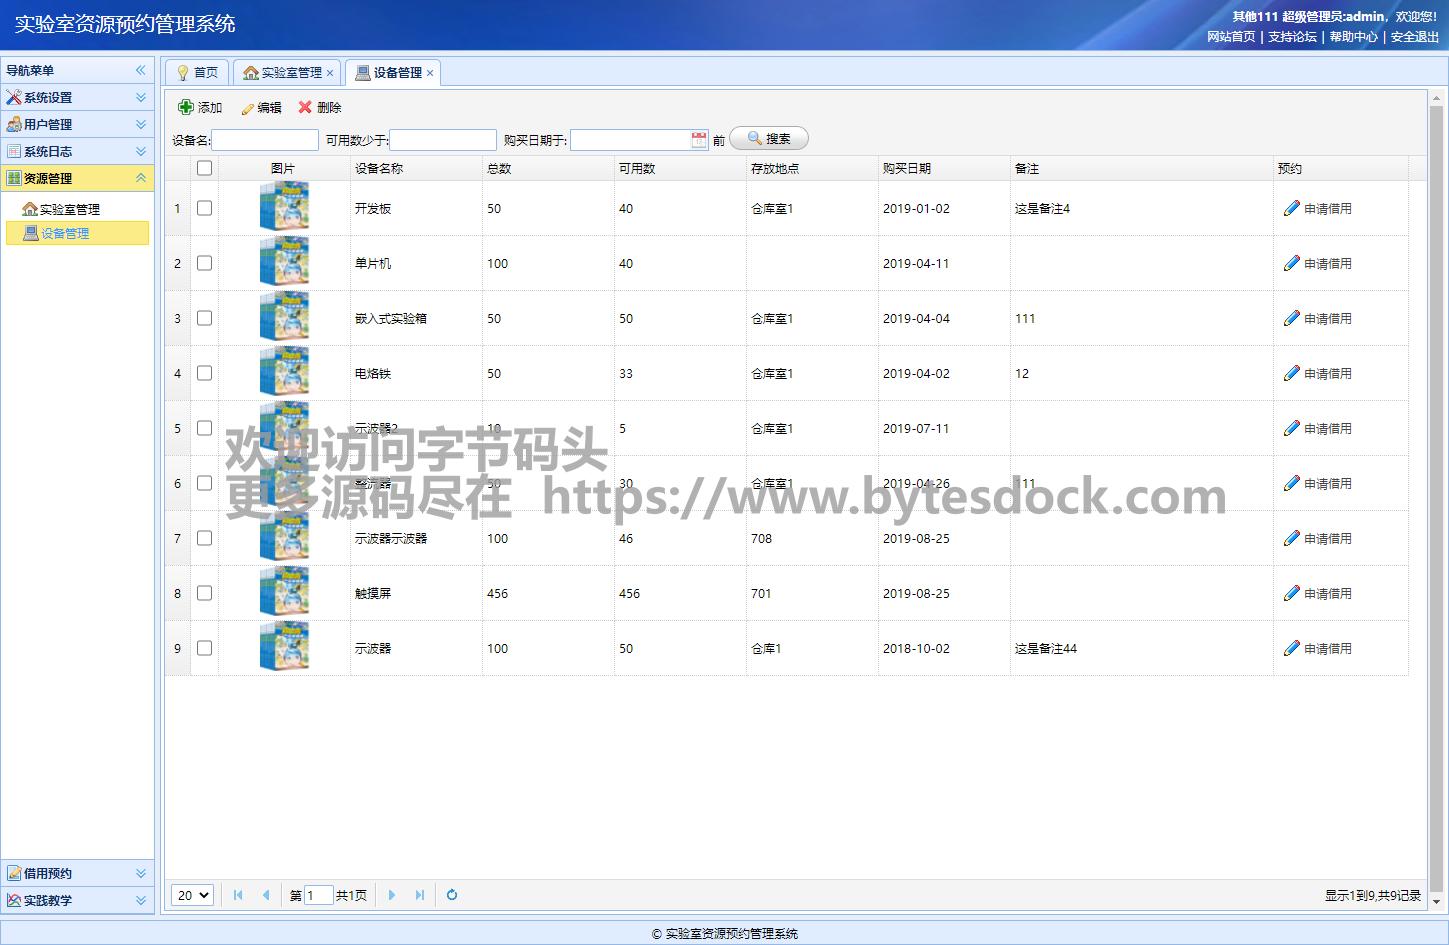The image size is (1449, 945).
Task: Click the refresh icon in pagination bar
Action: [x=452, y=895]
